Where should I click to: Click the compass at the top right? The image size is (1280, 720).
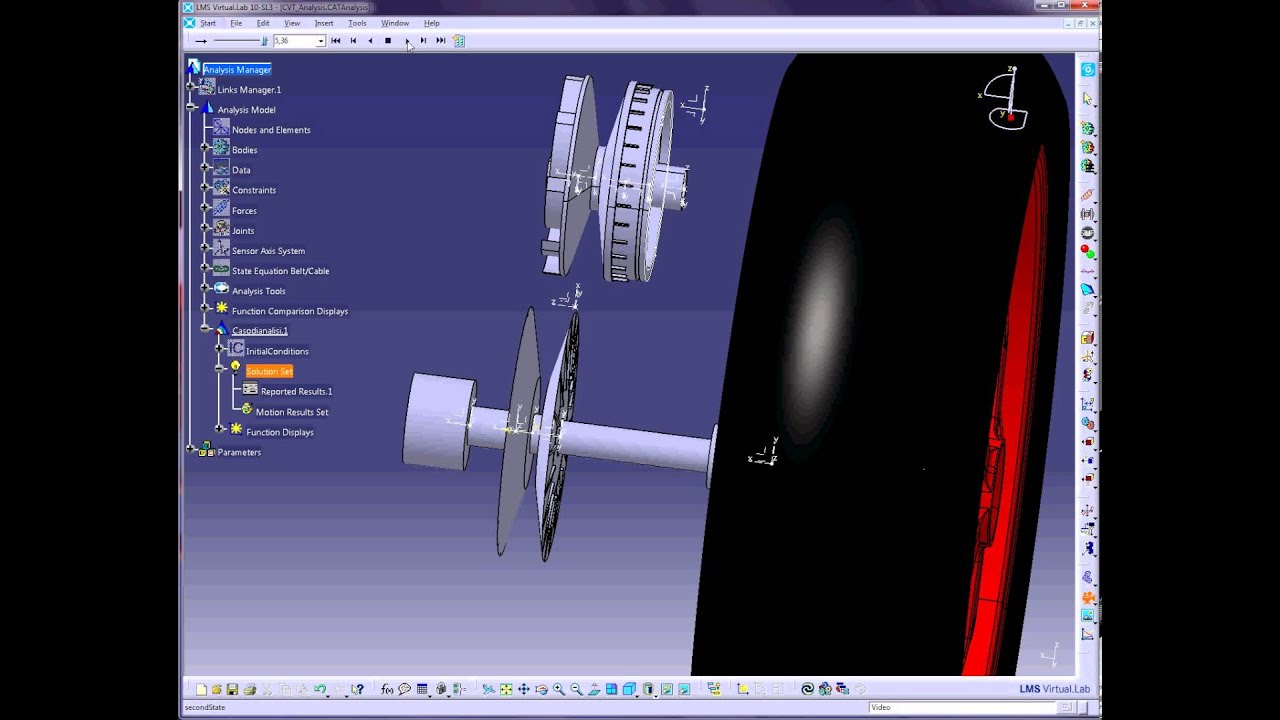[1007, 98]
